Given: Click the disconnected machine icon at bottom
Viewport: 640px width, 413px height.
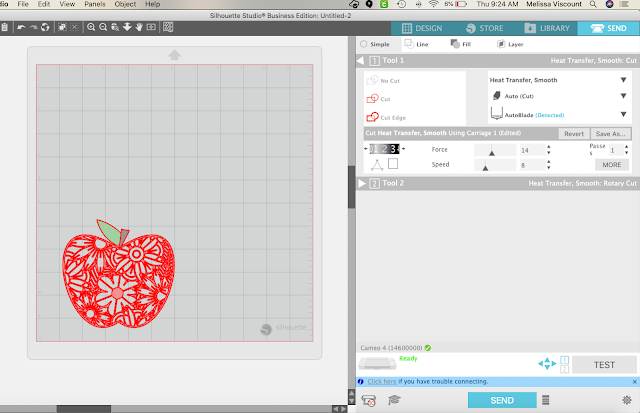Looking at the screenshot, I should click(x=369, y=400).
